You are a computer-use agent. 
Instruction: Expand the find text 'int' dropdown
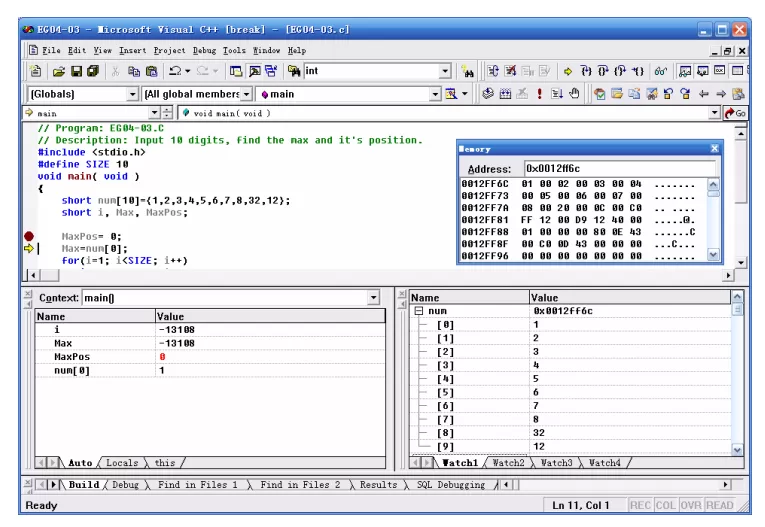tap(445, 71)
